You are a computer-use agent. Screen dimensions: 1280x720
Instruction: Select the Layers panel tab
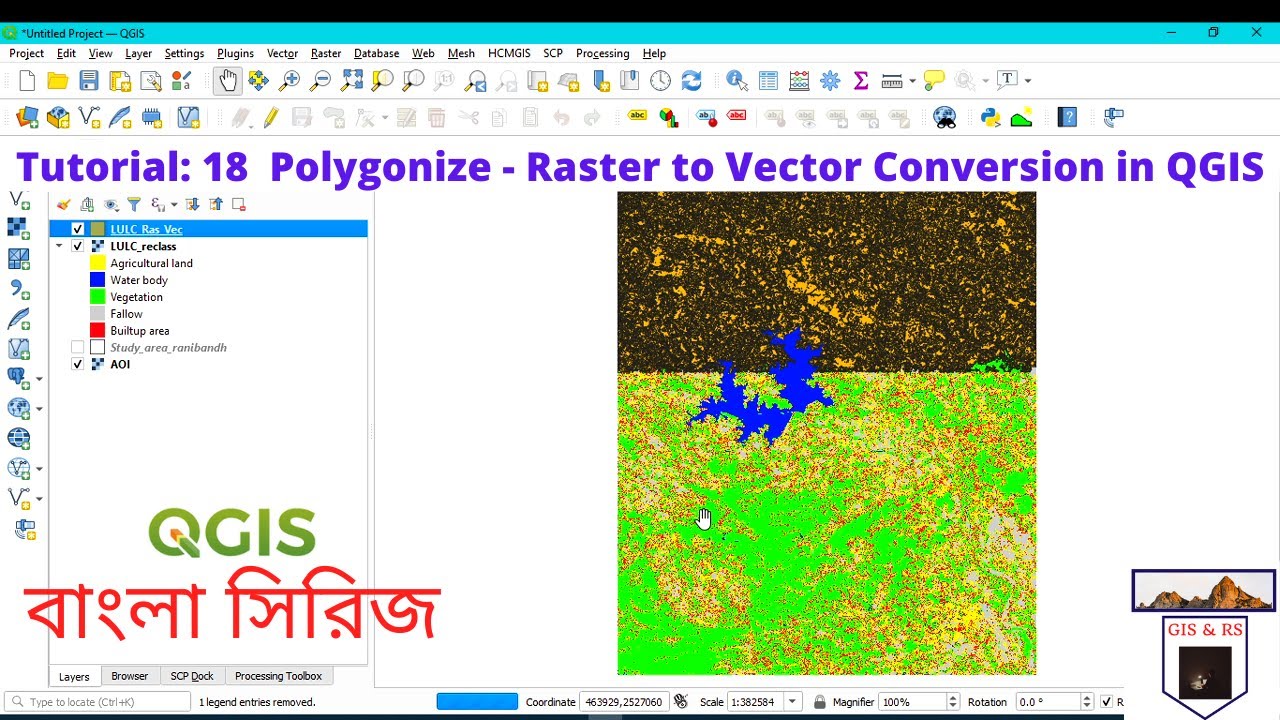coord(74,676)
